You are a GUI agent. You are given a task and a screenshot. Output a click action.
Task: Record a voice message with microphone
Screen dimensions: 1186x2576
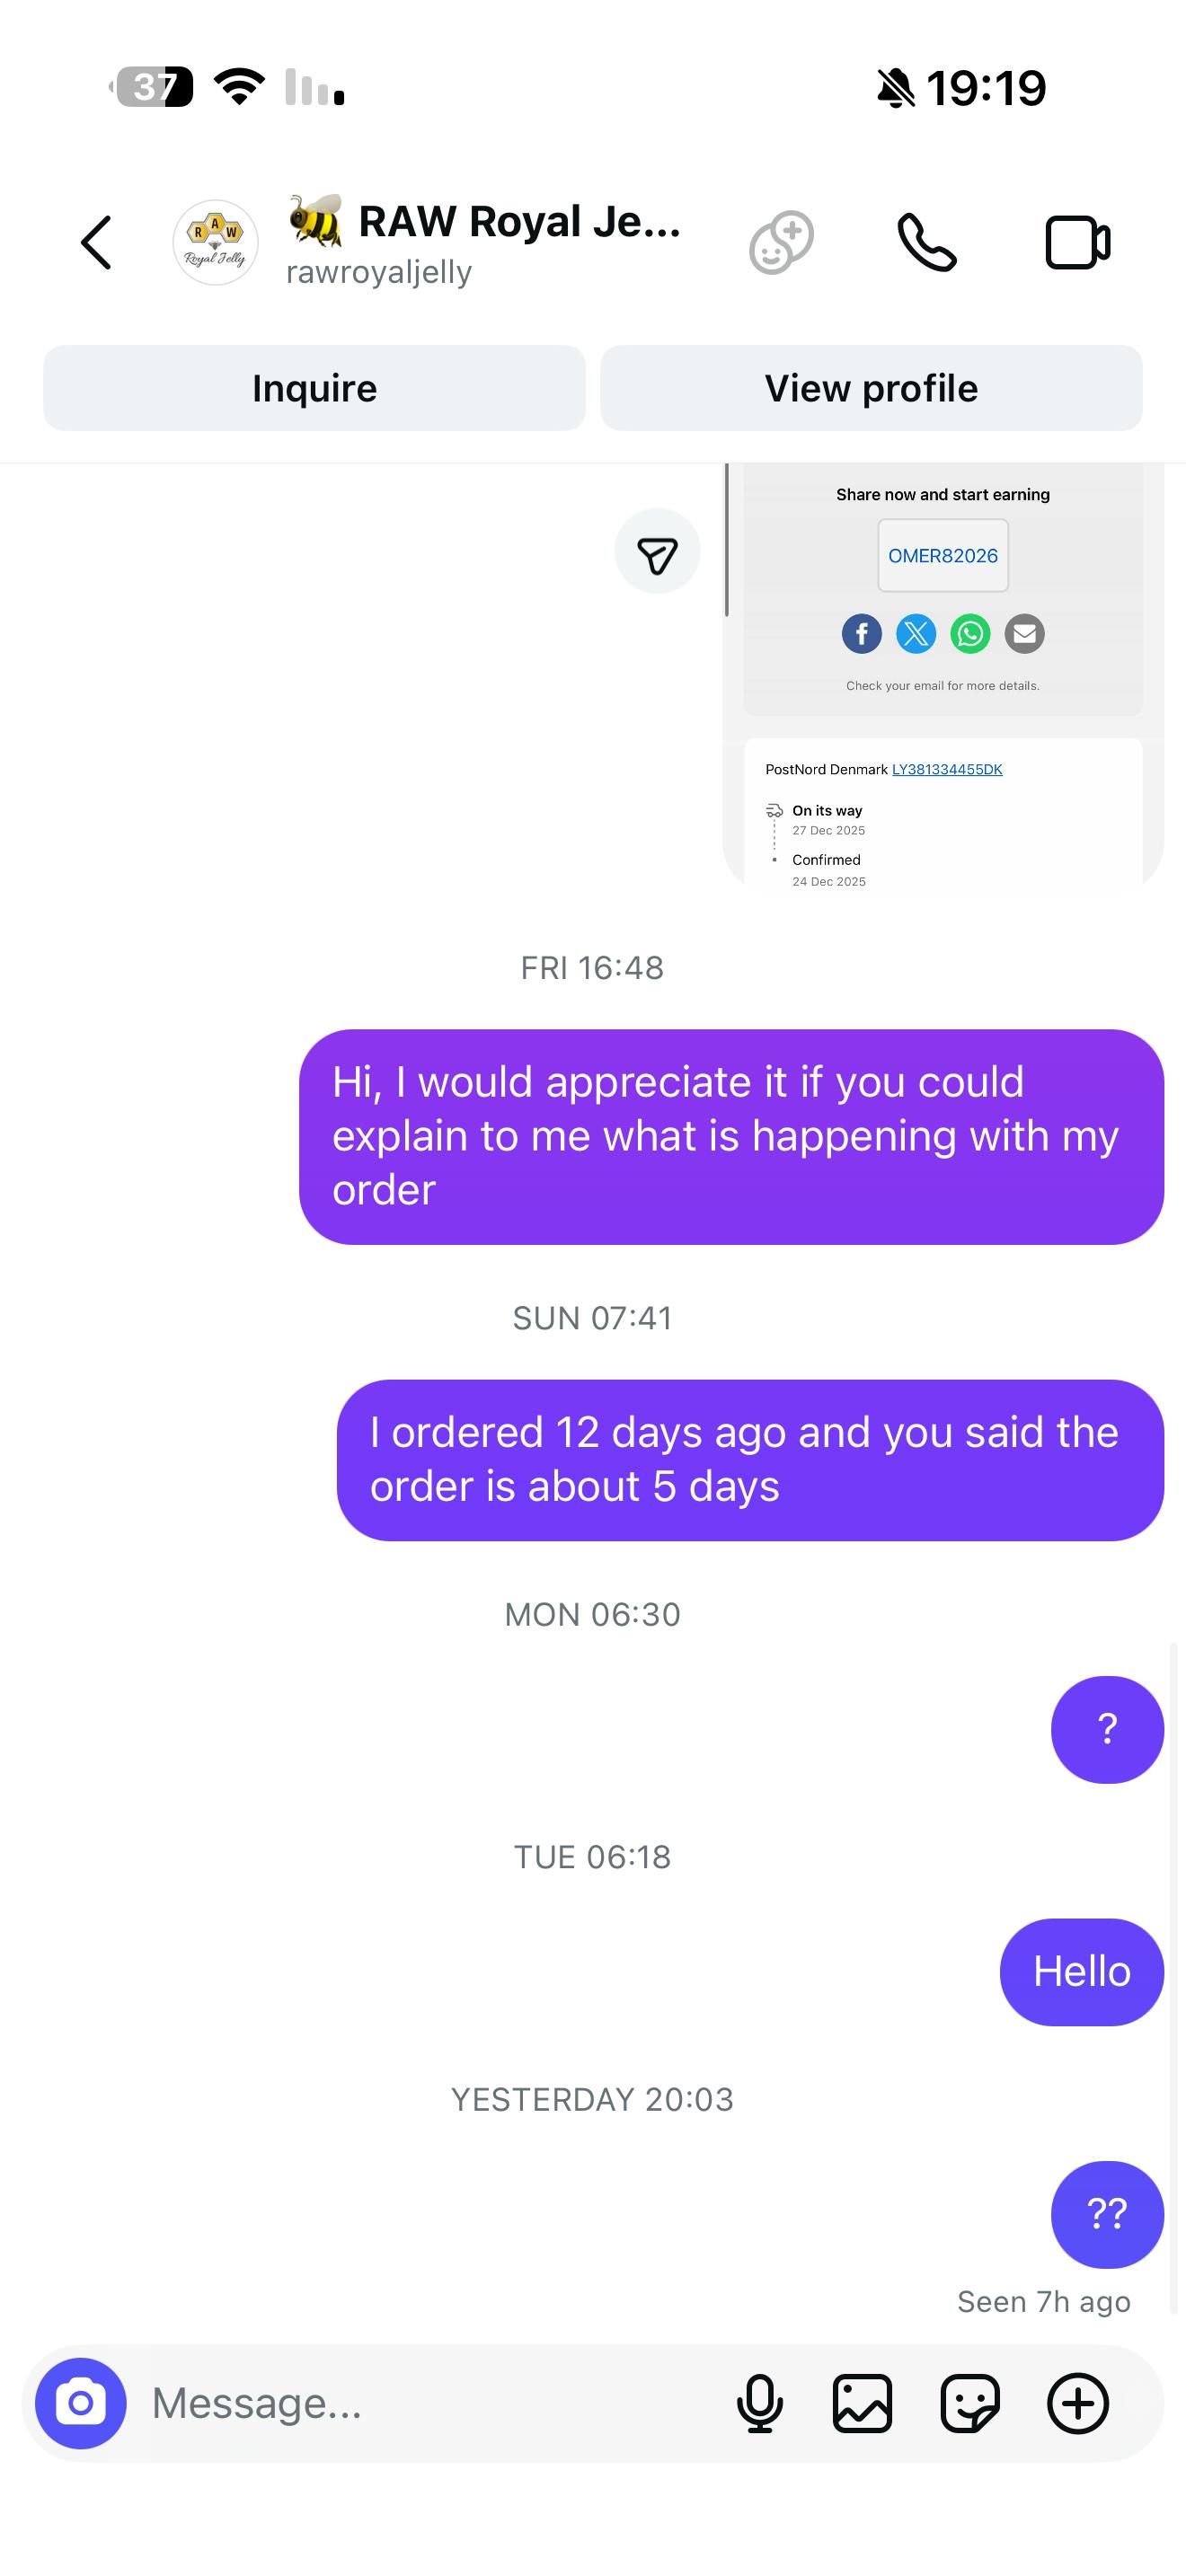pos(760,2403)
